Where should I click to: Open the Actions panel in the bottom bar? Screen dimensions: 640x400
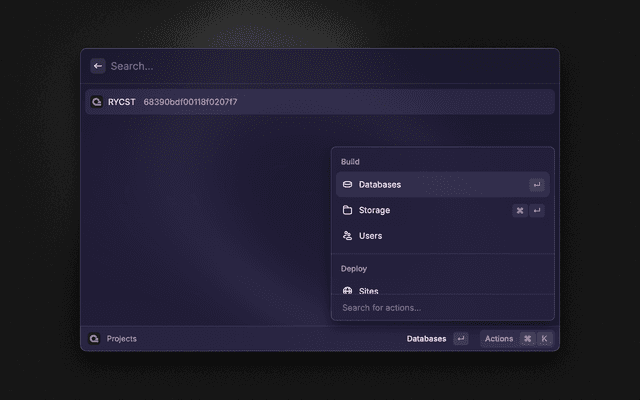(x=499, y=339)
